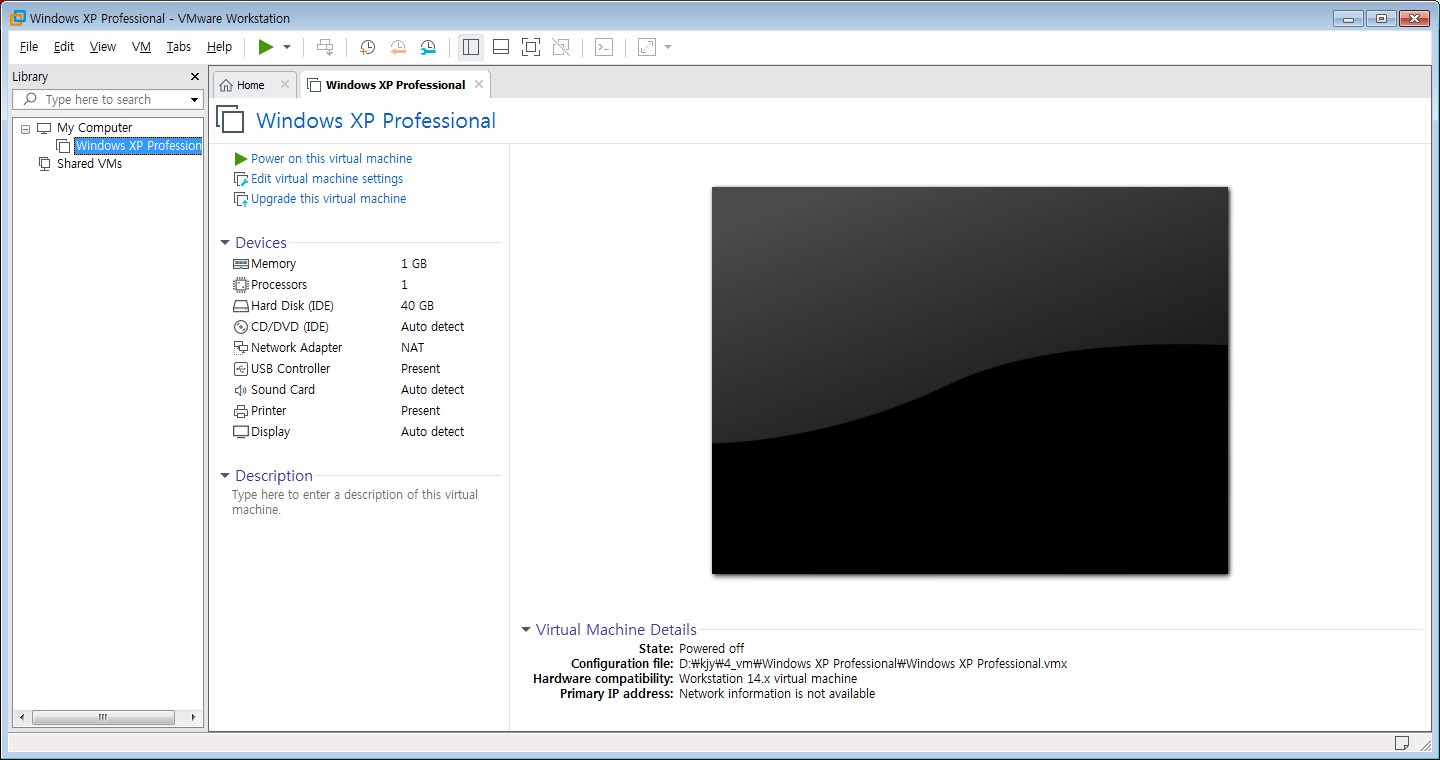Open the stretch display dropdown arrow
1440x760 pixels.
[x=668, y=47]
